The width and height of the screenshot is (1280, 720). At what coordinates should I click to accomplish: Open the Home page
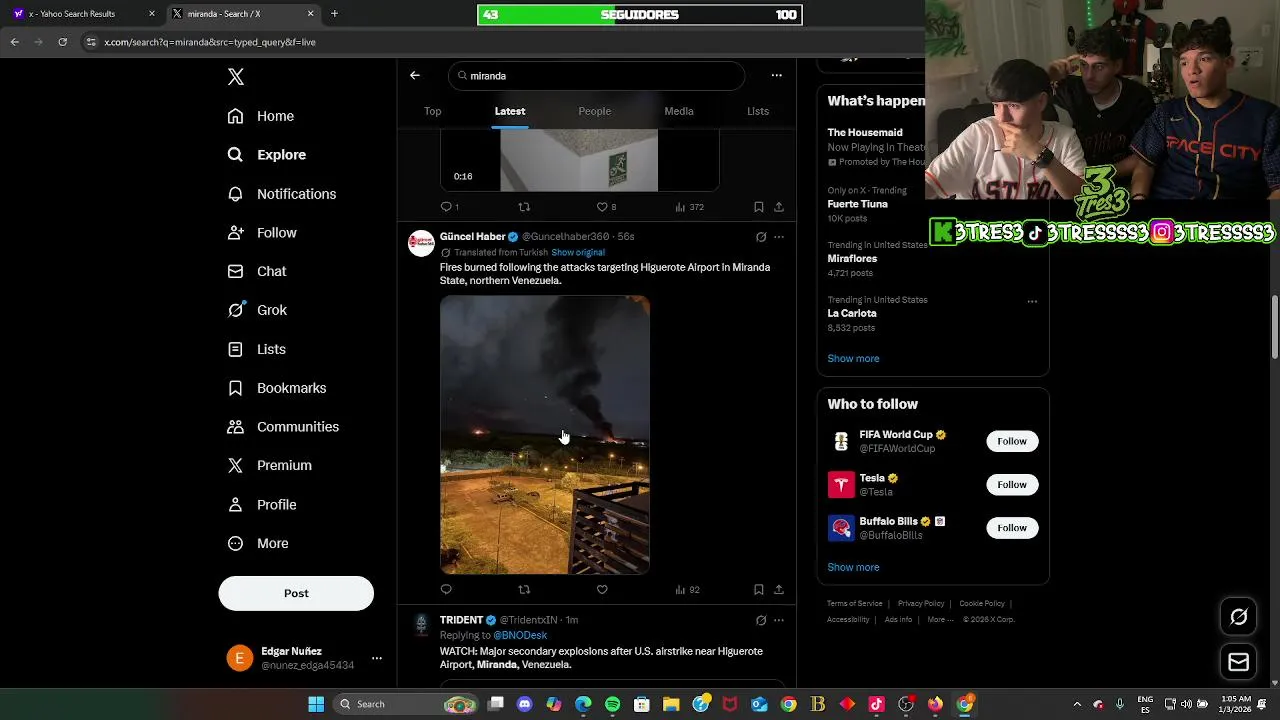tap(260, 116)
